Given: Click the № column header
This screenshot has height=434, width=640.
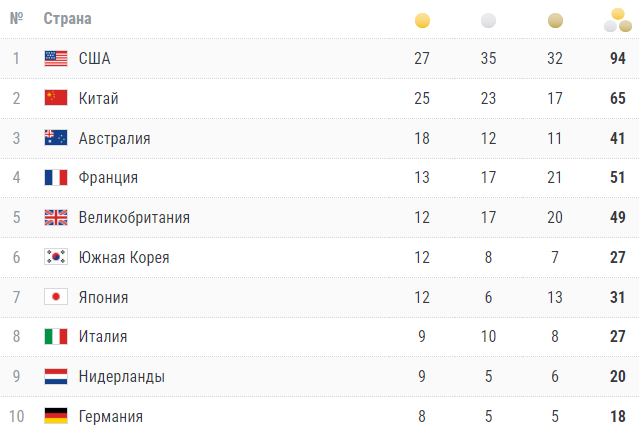Looking at the screenshot, I should 16,19.
